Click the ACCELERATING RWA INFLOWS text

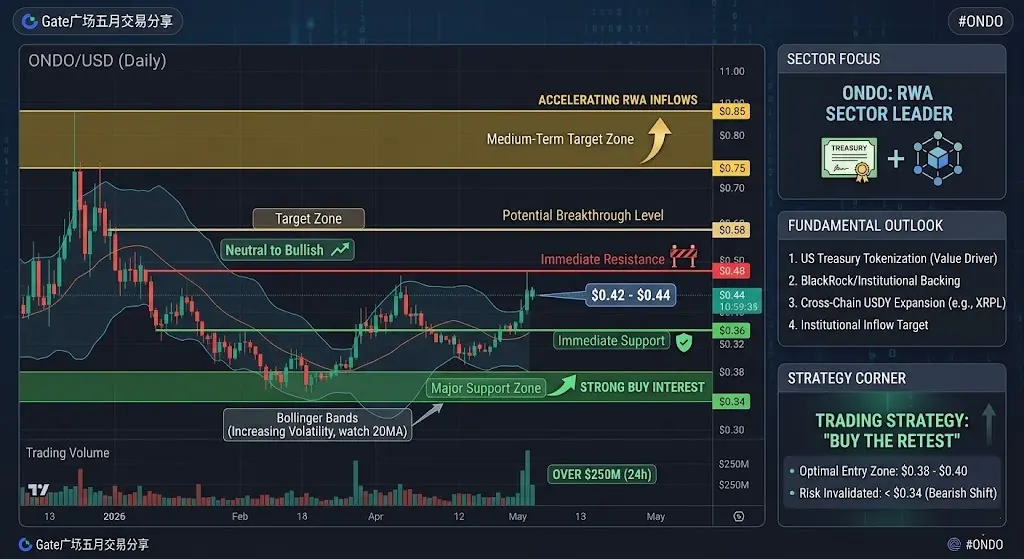coord(618,100)
